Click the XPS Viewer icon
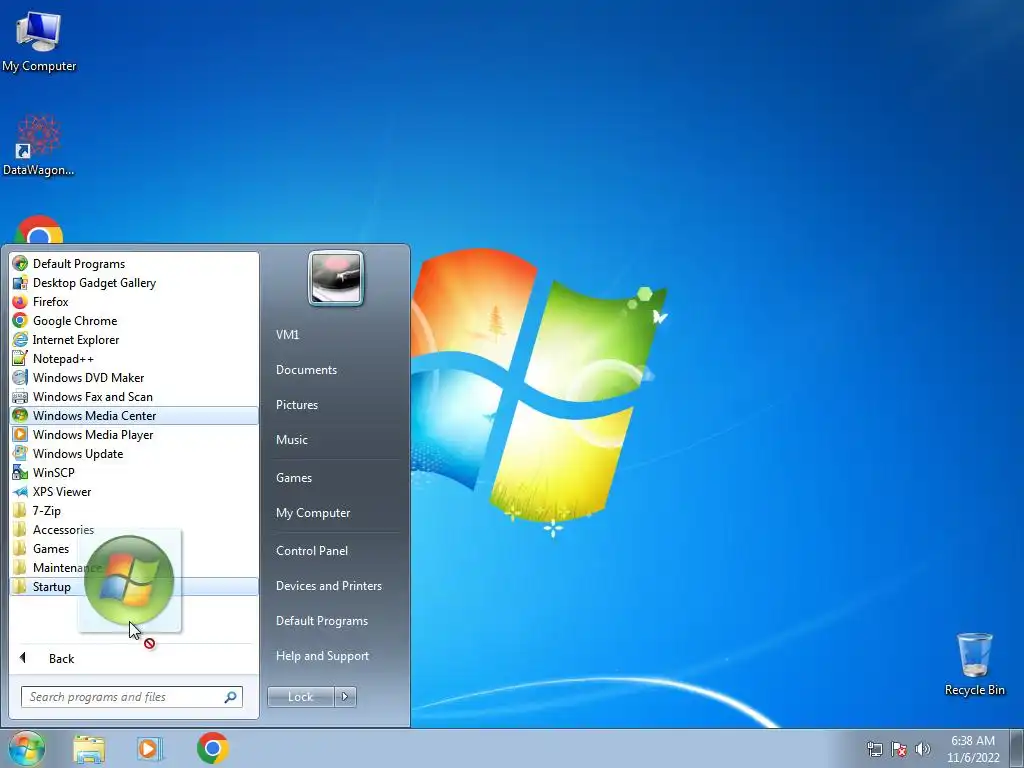 click(20, 492)
